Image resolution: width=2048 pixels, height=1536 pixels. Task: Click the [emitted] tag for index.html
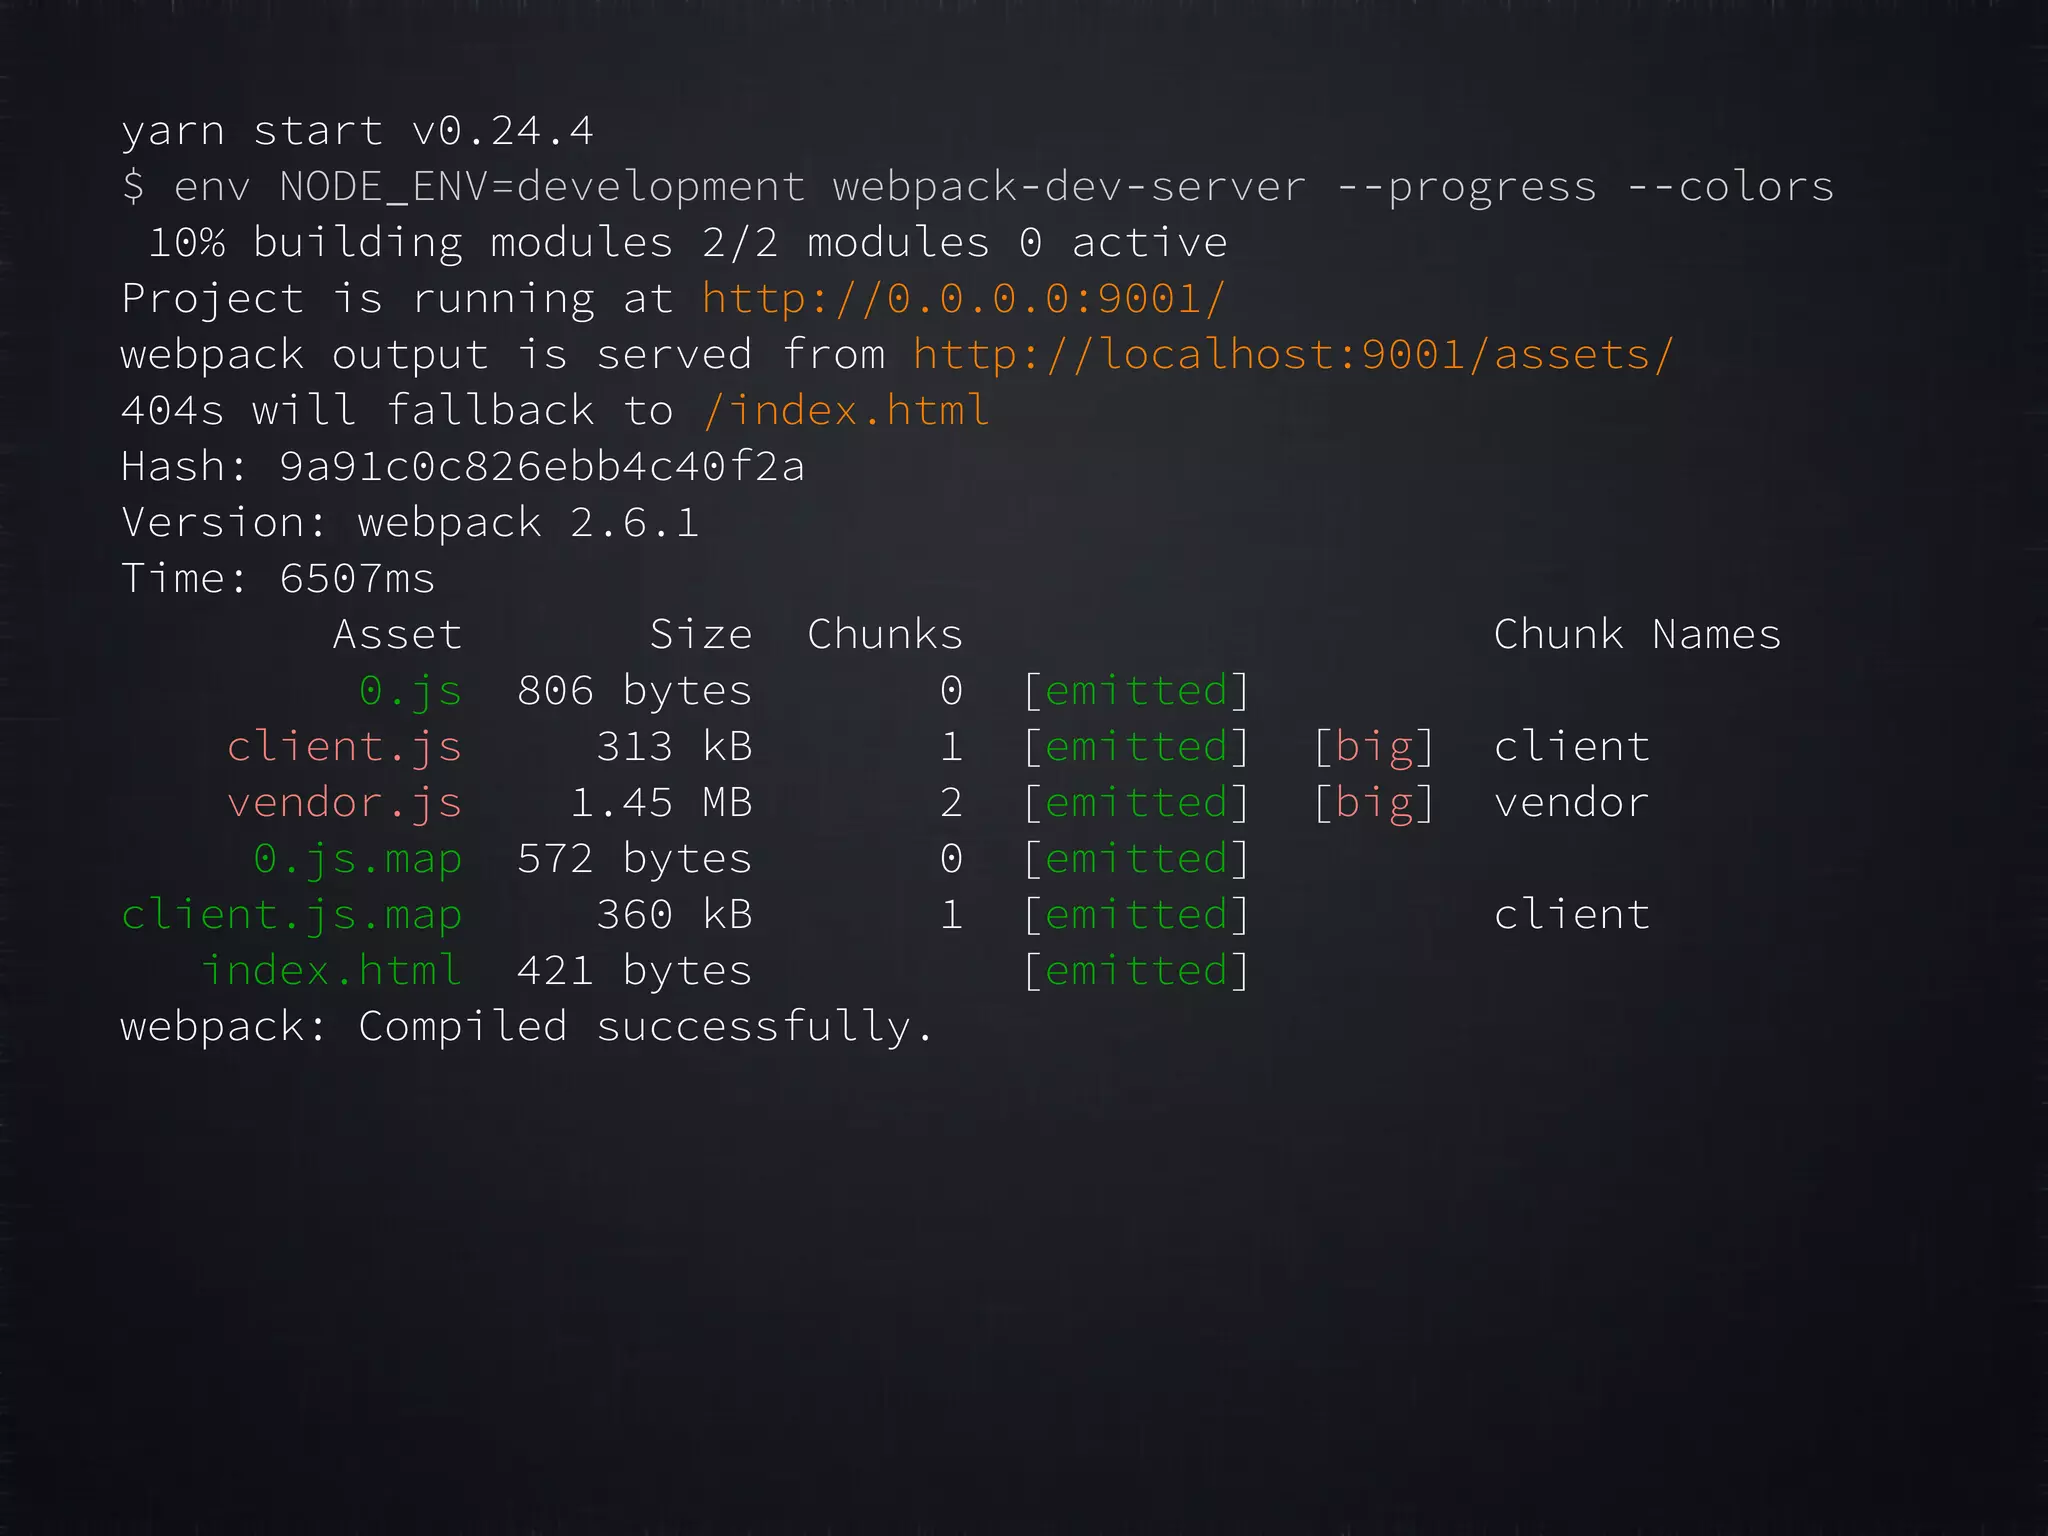point(1136,971)
